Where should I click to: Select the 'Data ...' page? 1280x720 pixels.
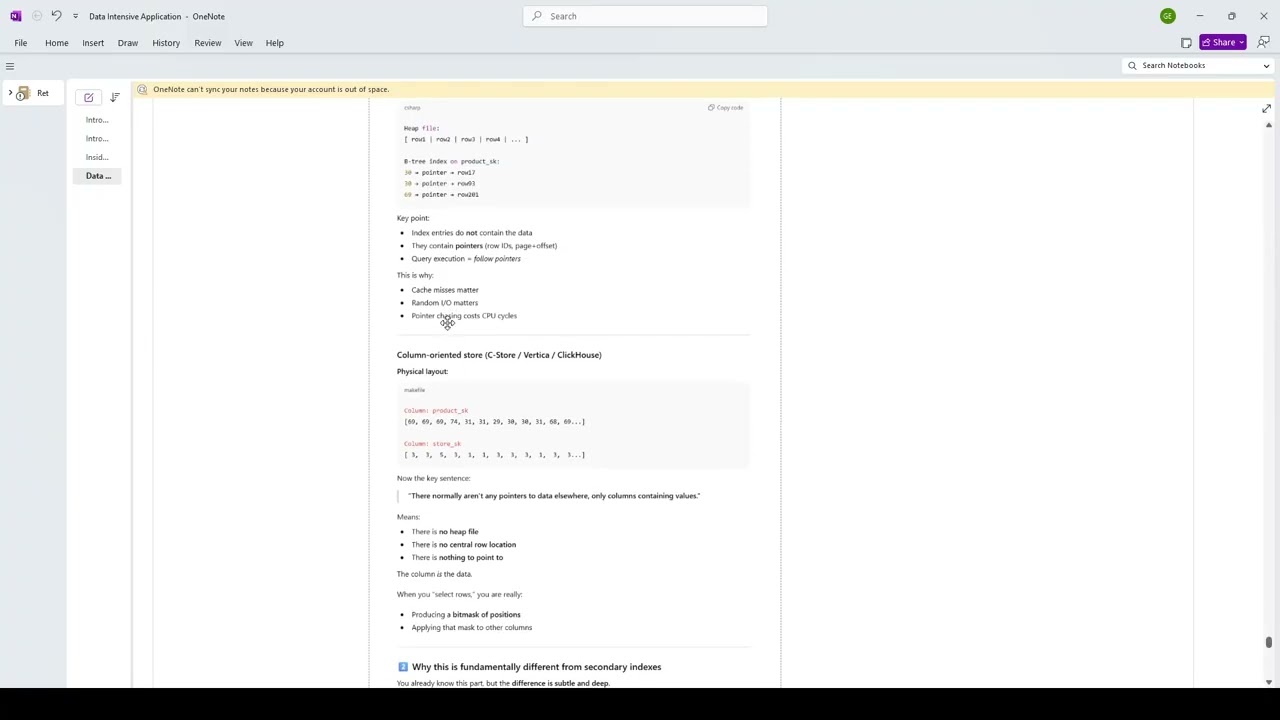(x=97, y=176)
